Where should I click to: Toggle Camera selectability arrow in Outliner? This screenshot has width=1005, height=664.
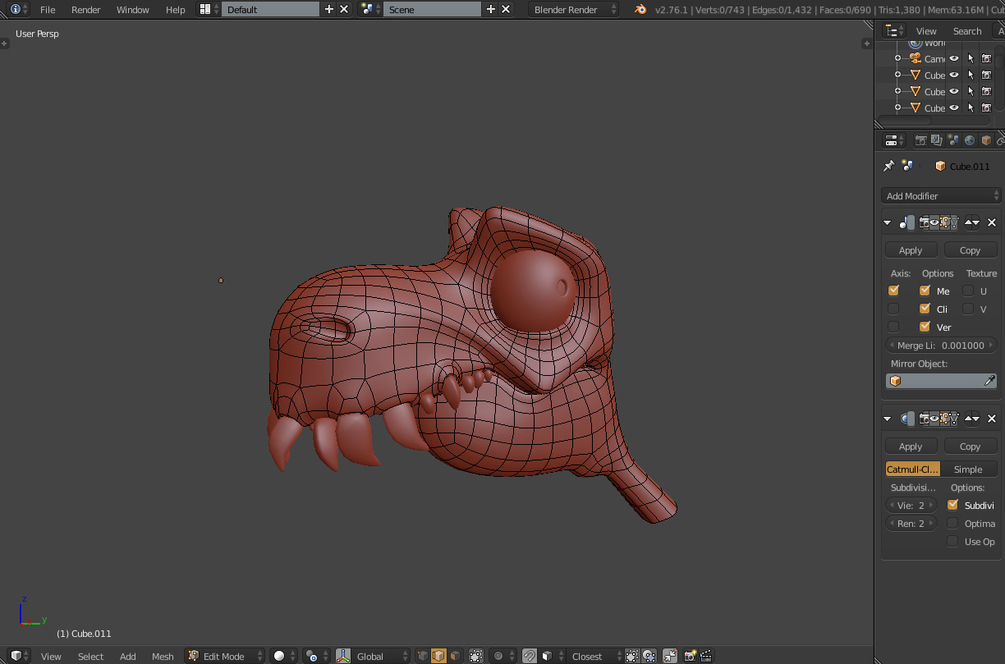click(x=970, y=58)
